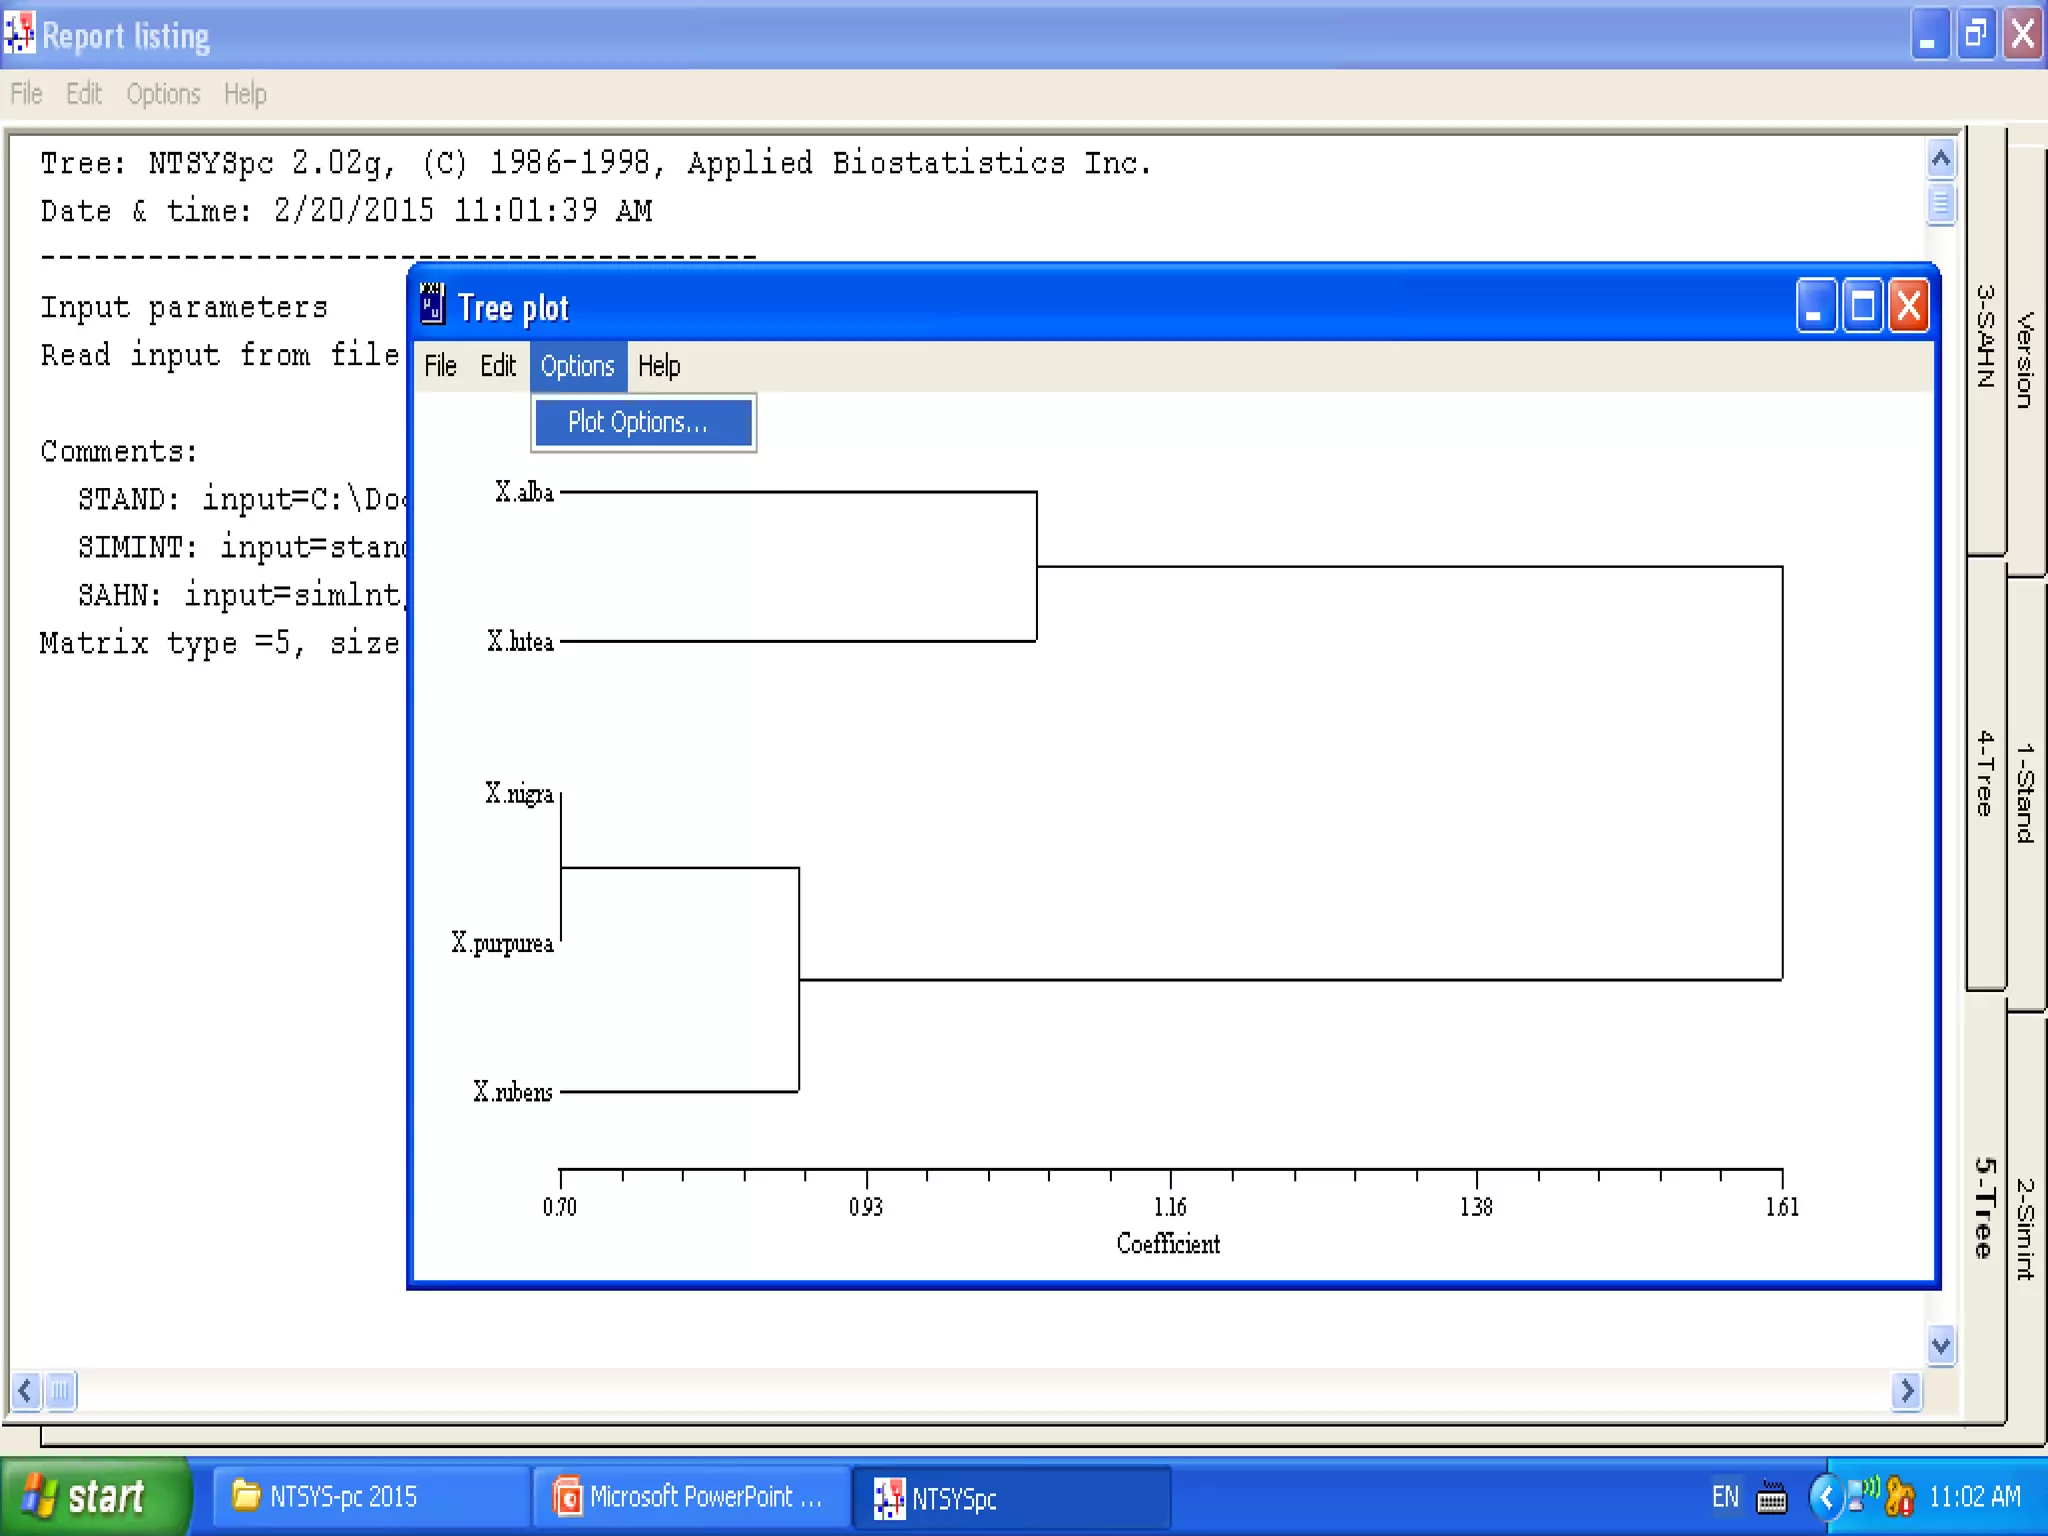Click the Tree plot window title icon
2048x1536 pixels.
click(x=432, y=305)
